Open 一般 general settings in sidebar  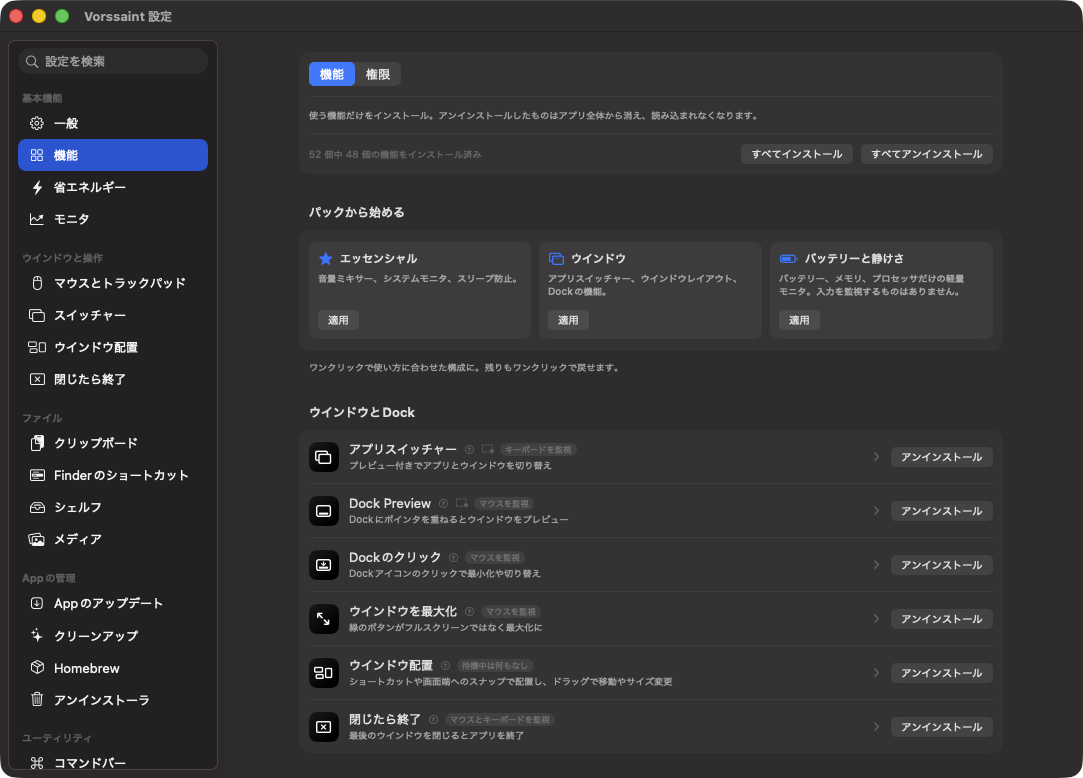(113, 123)
